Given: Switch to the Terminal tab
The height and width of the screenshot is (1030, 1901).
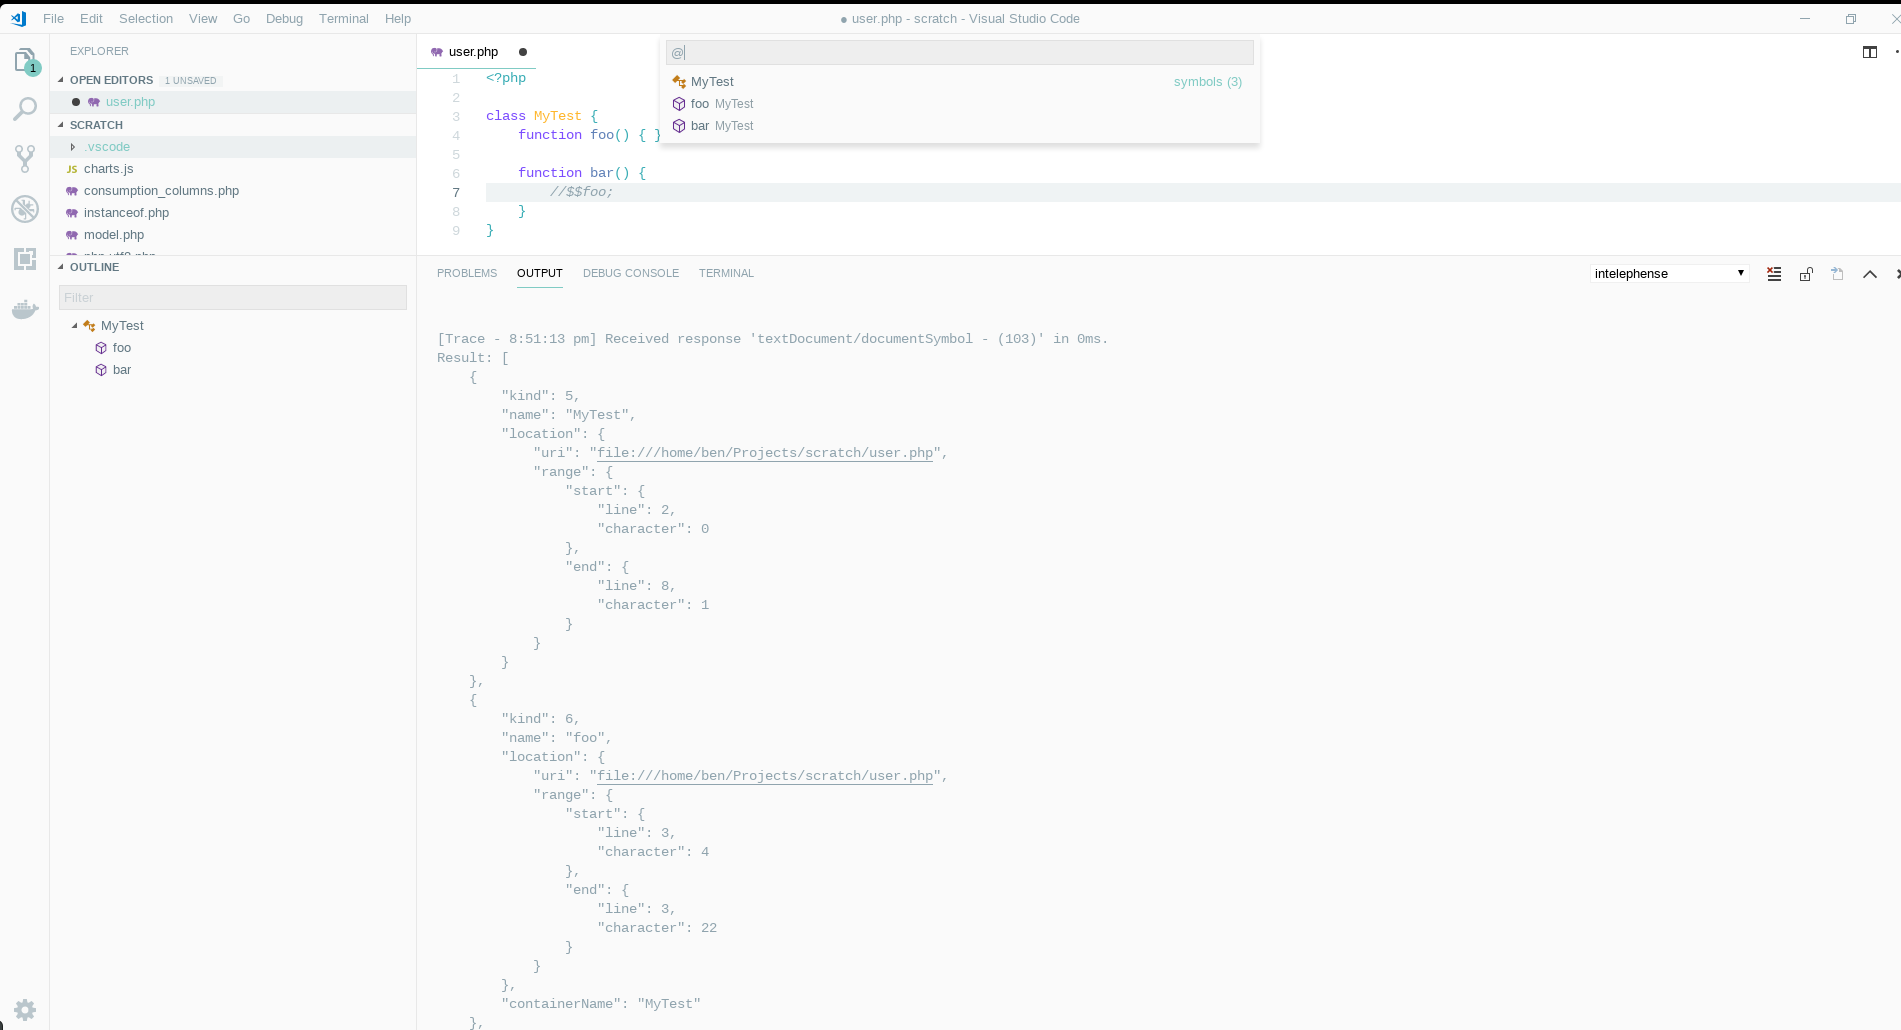Looking at the screenshot, I should 726,273.
